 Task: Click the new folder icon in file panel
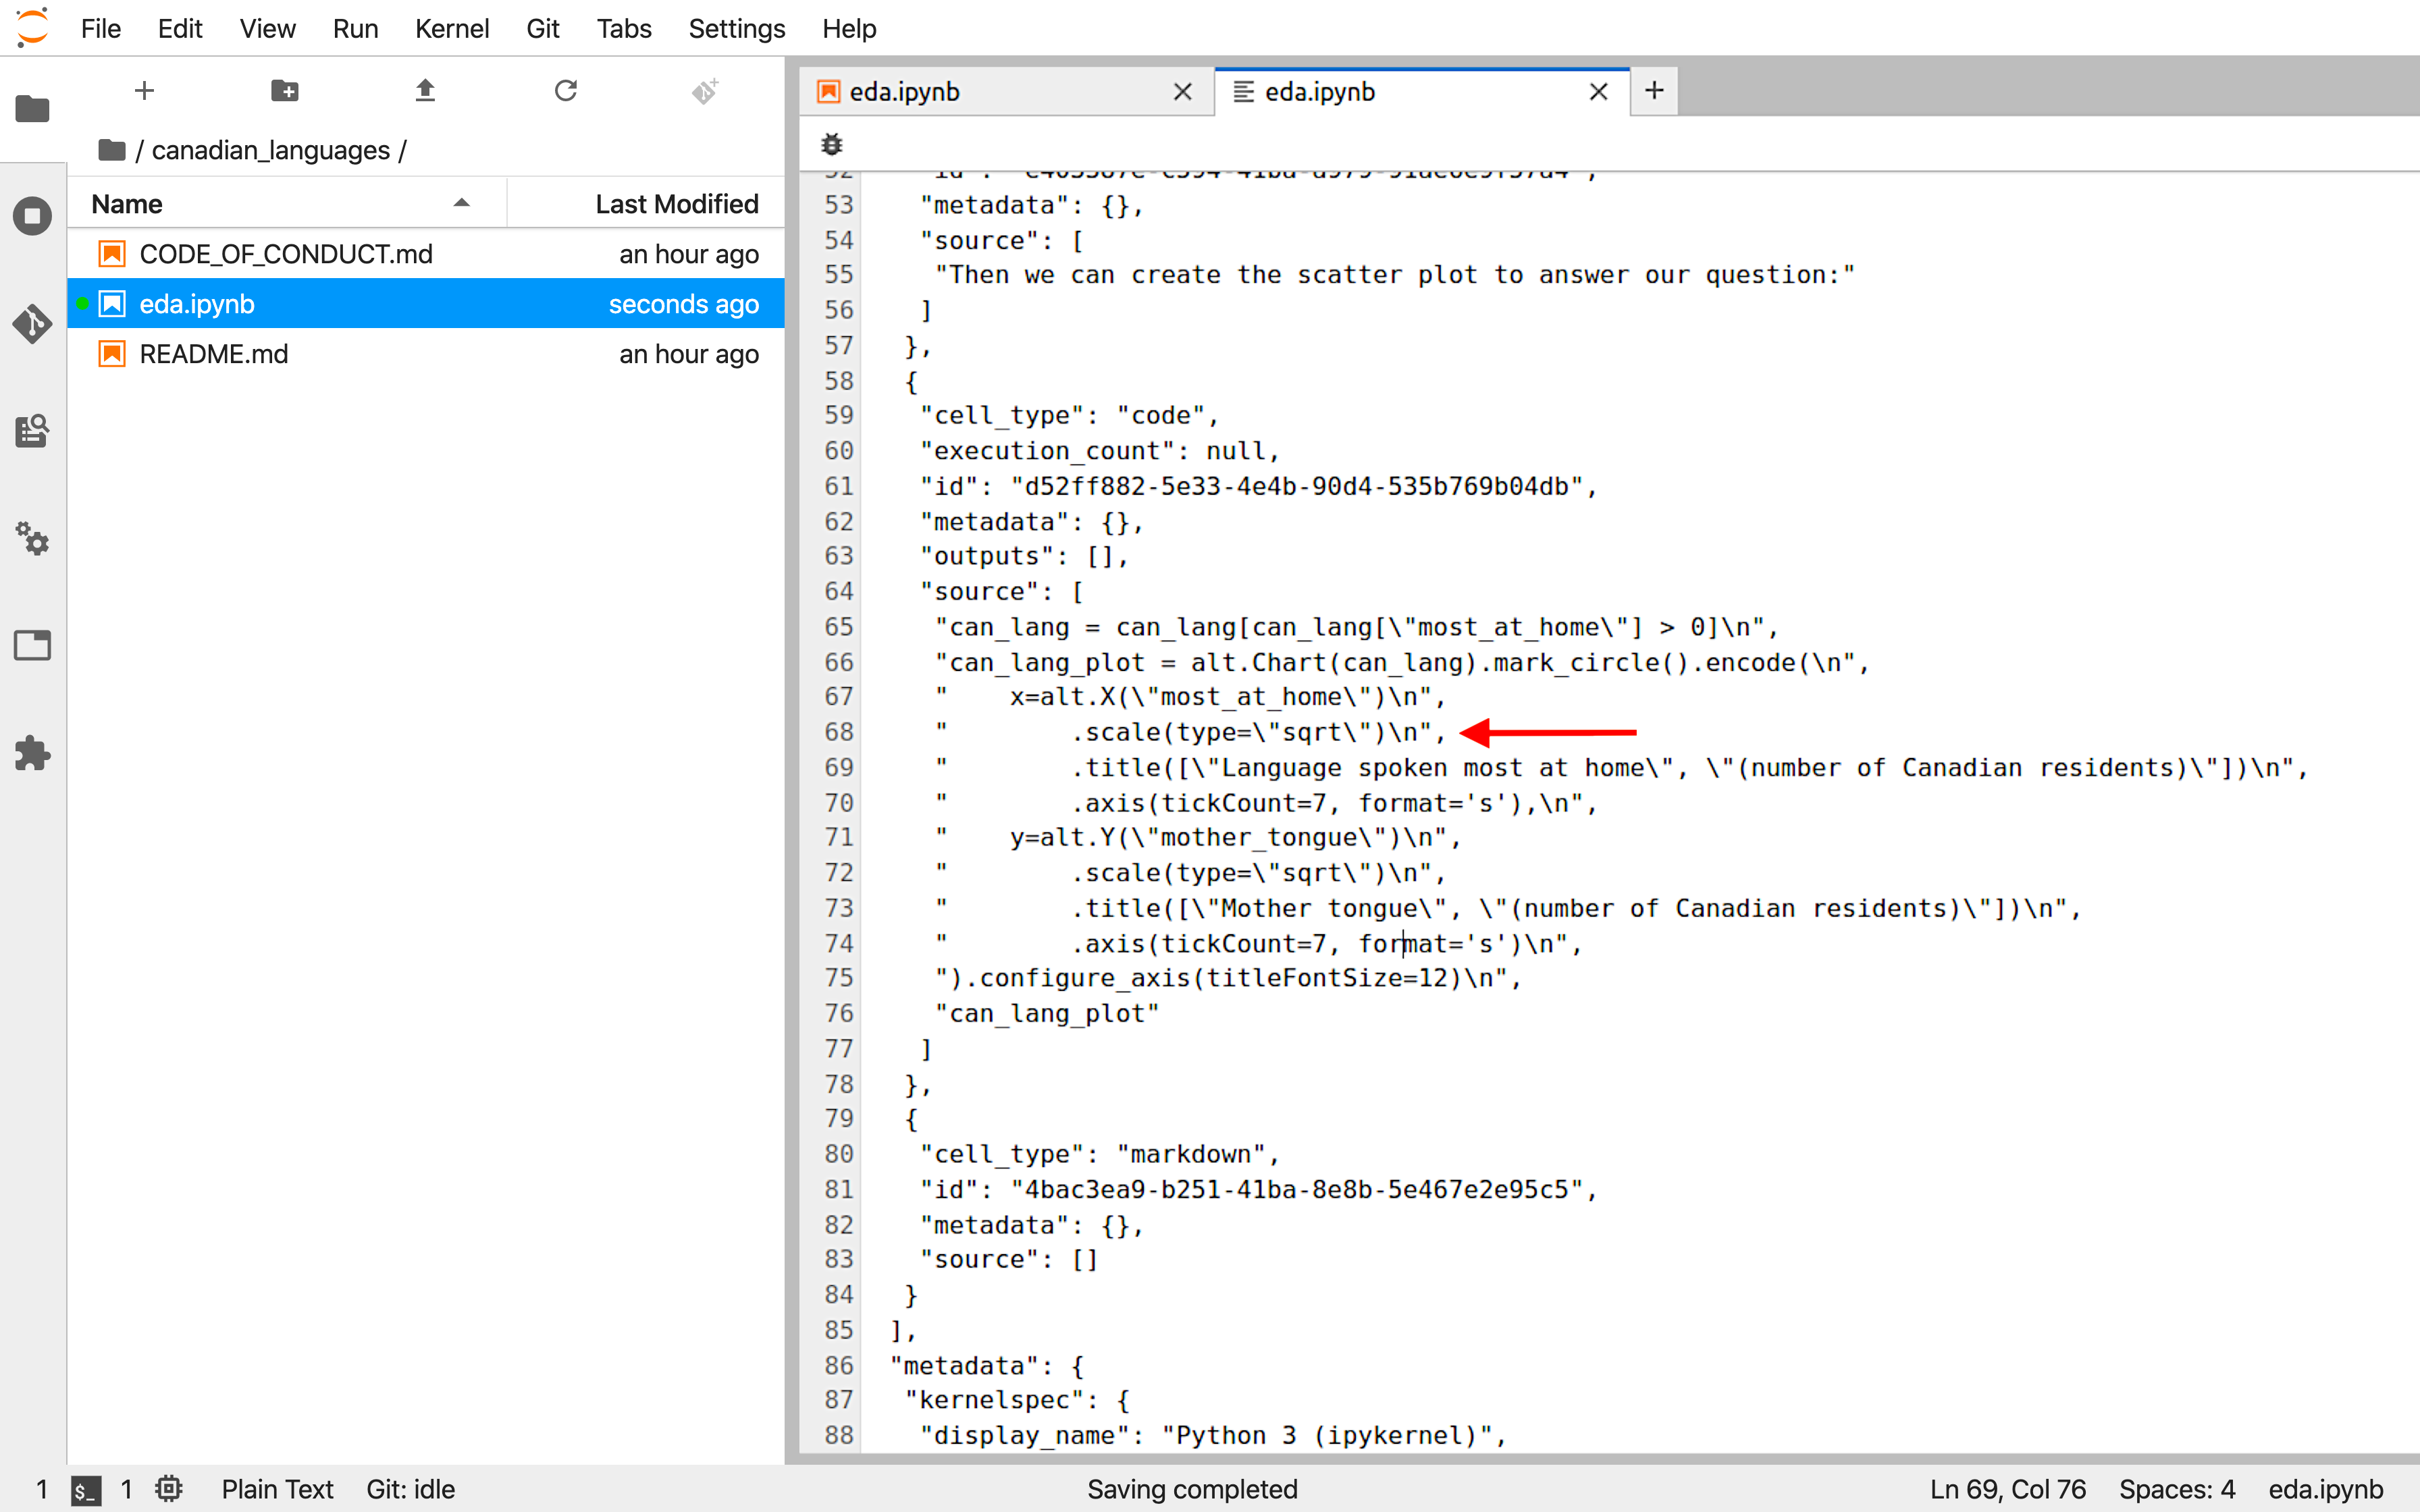[x=284, y=89]
